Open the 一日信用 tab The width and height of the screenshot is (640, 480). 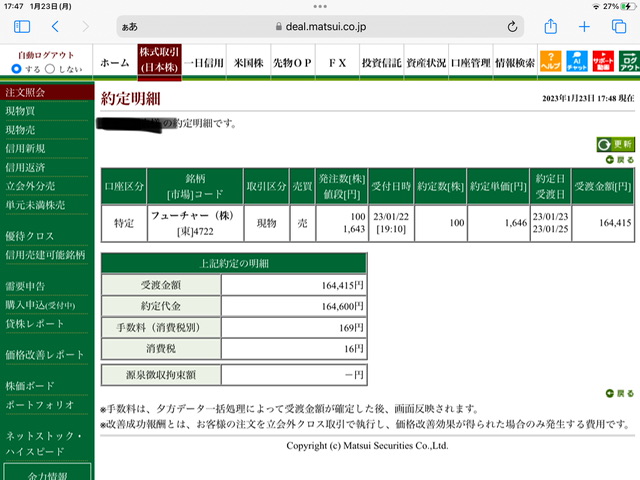(x=204, y=62)
